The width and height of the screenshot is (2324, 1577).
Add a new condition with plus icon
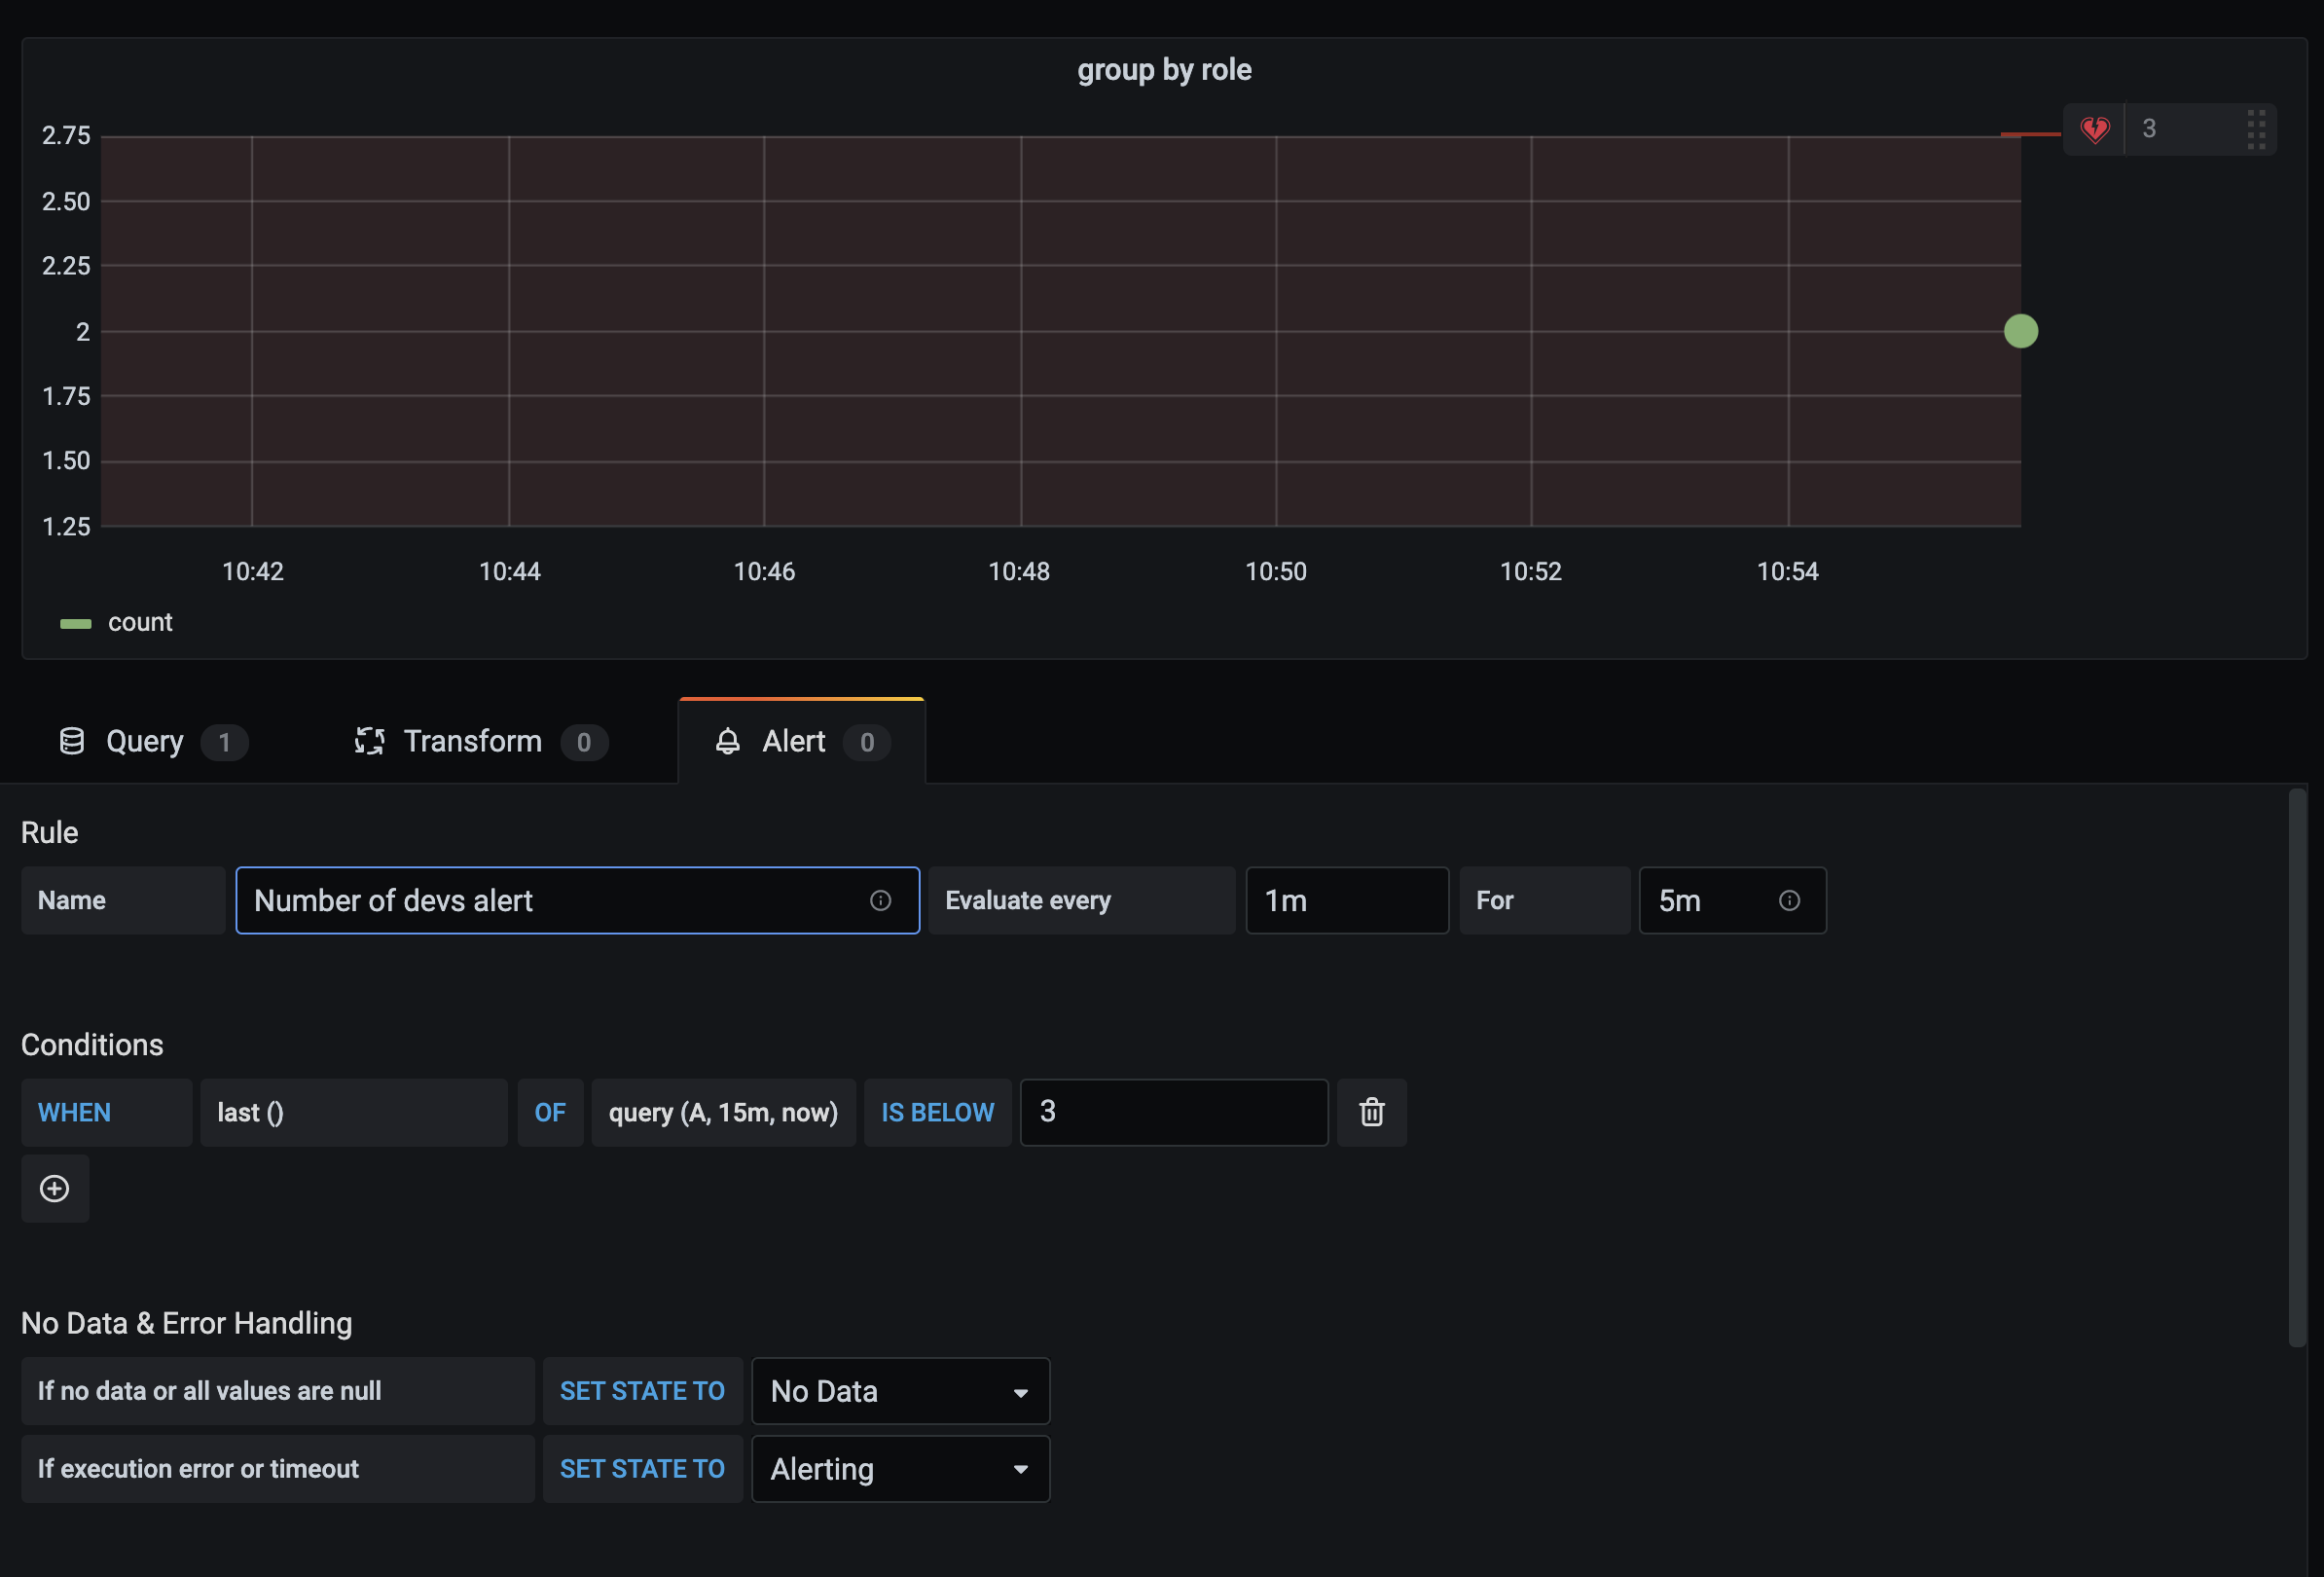54,1188
